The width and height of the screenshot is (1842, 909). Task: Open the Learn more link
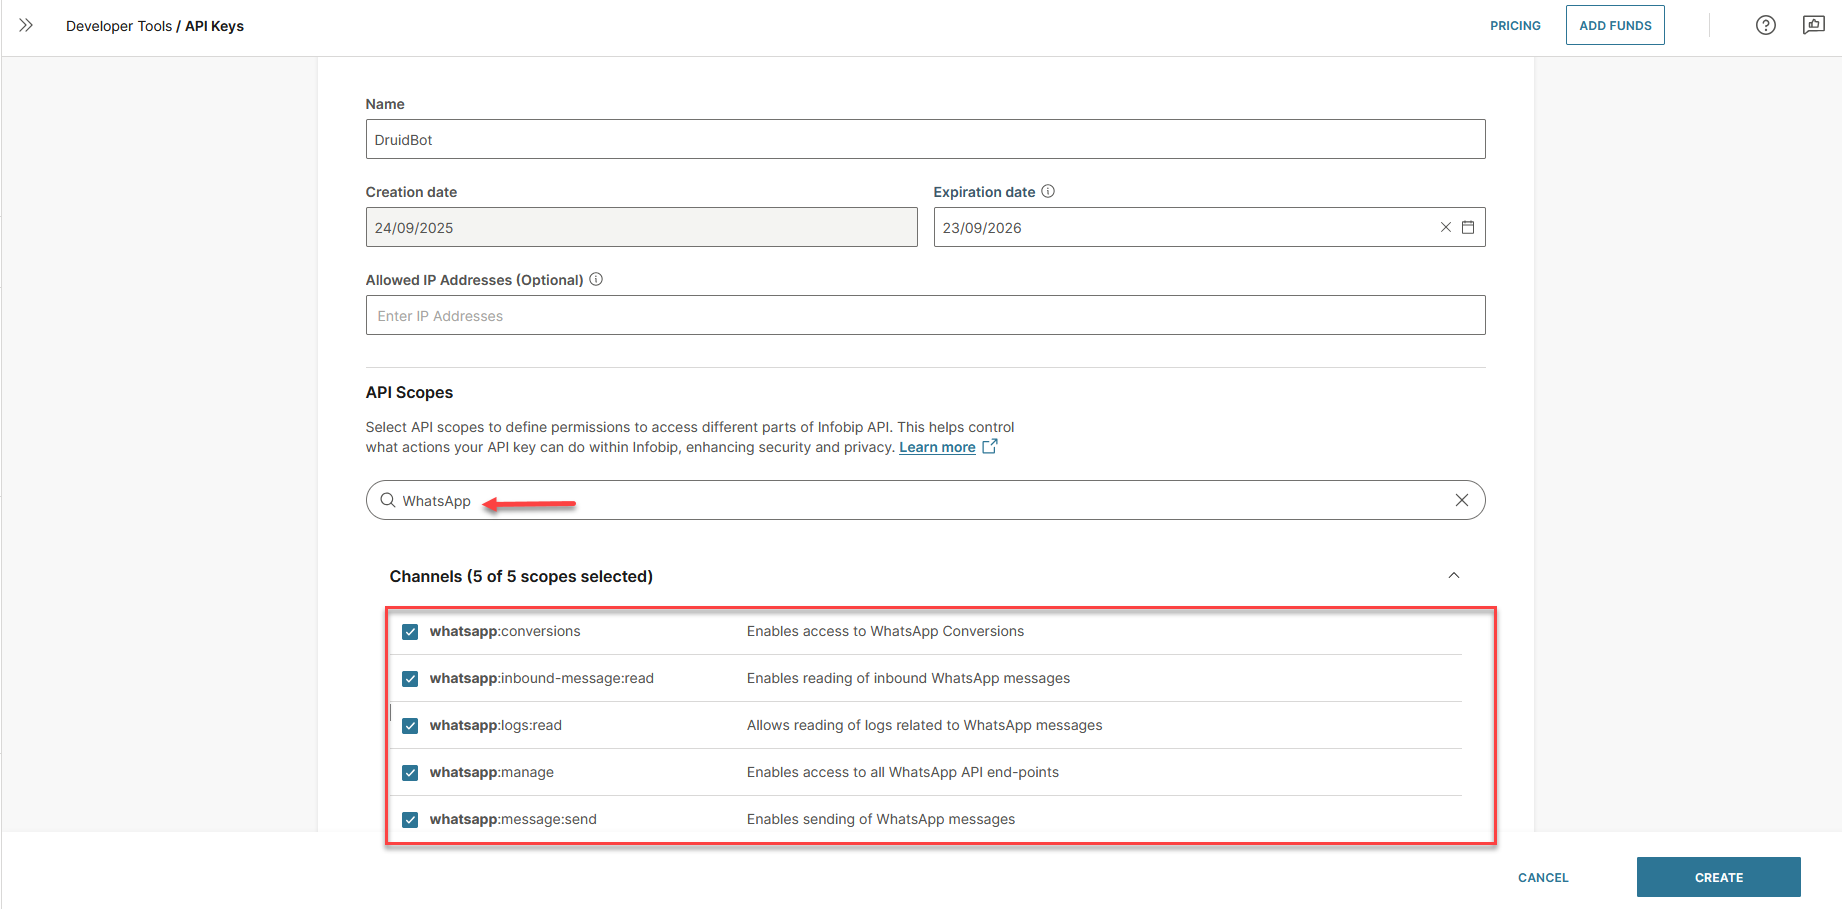pos(937,447)
